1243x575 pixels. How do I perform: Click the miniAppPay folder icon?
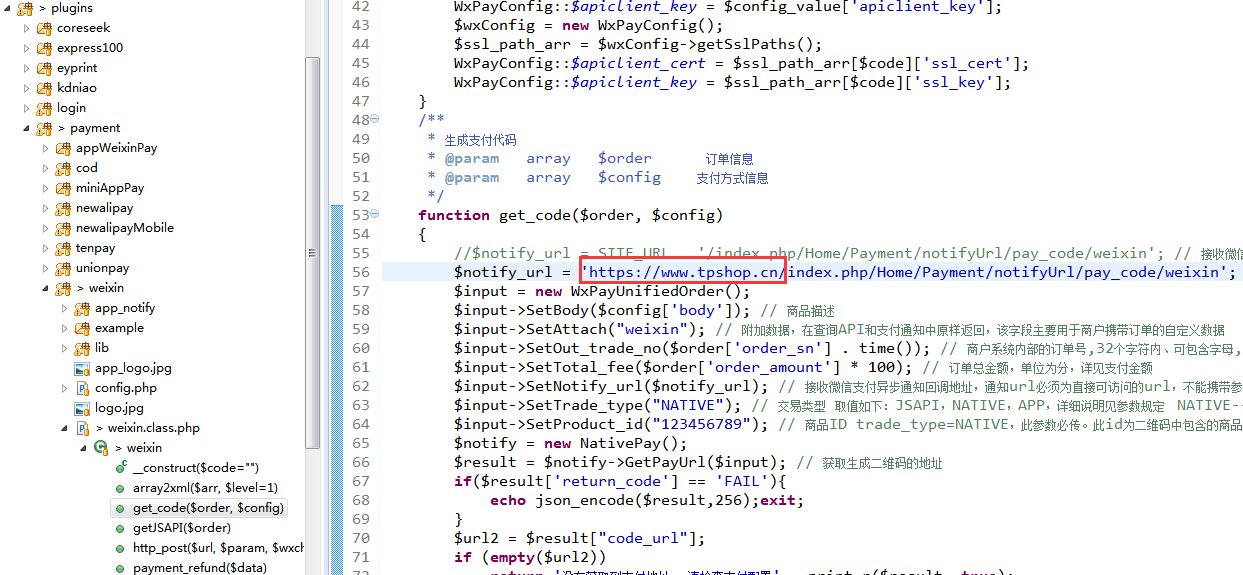tap(63, 188)
